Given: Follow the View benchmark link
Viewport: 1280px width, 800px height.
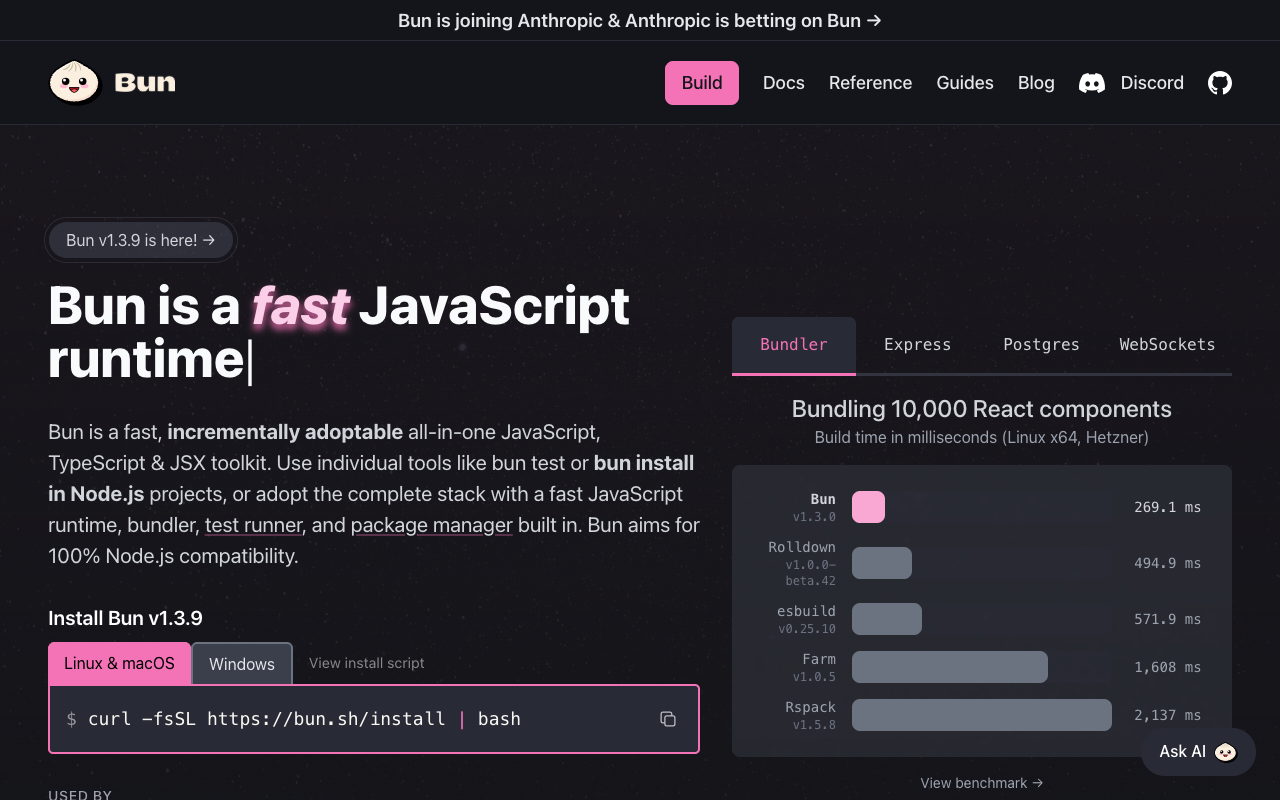Looking at the screenshot, I should tap(981, 783).
